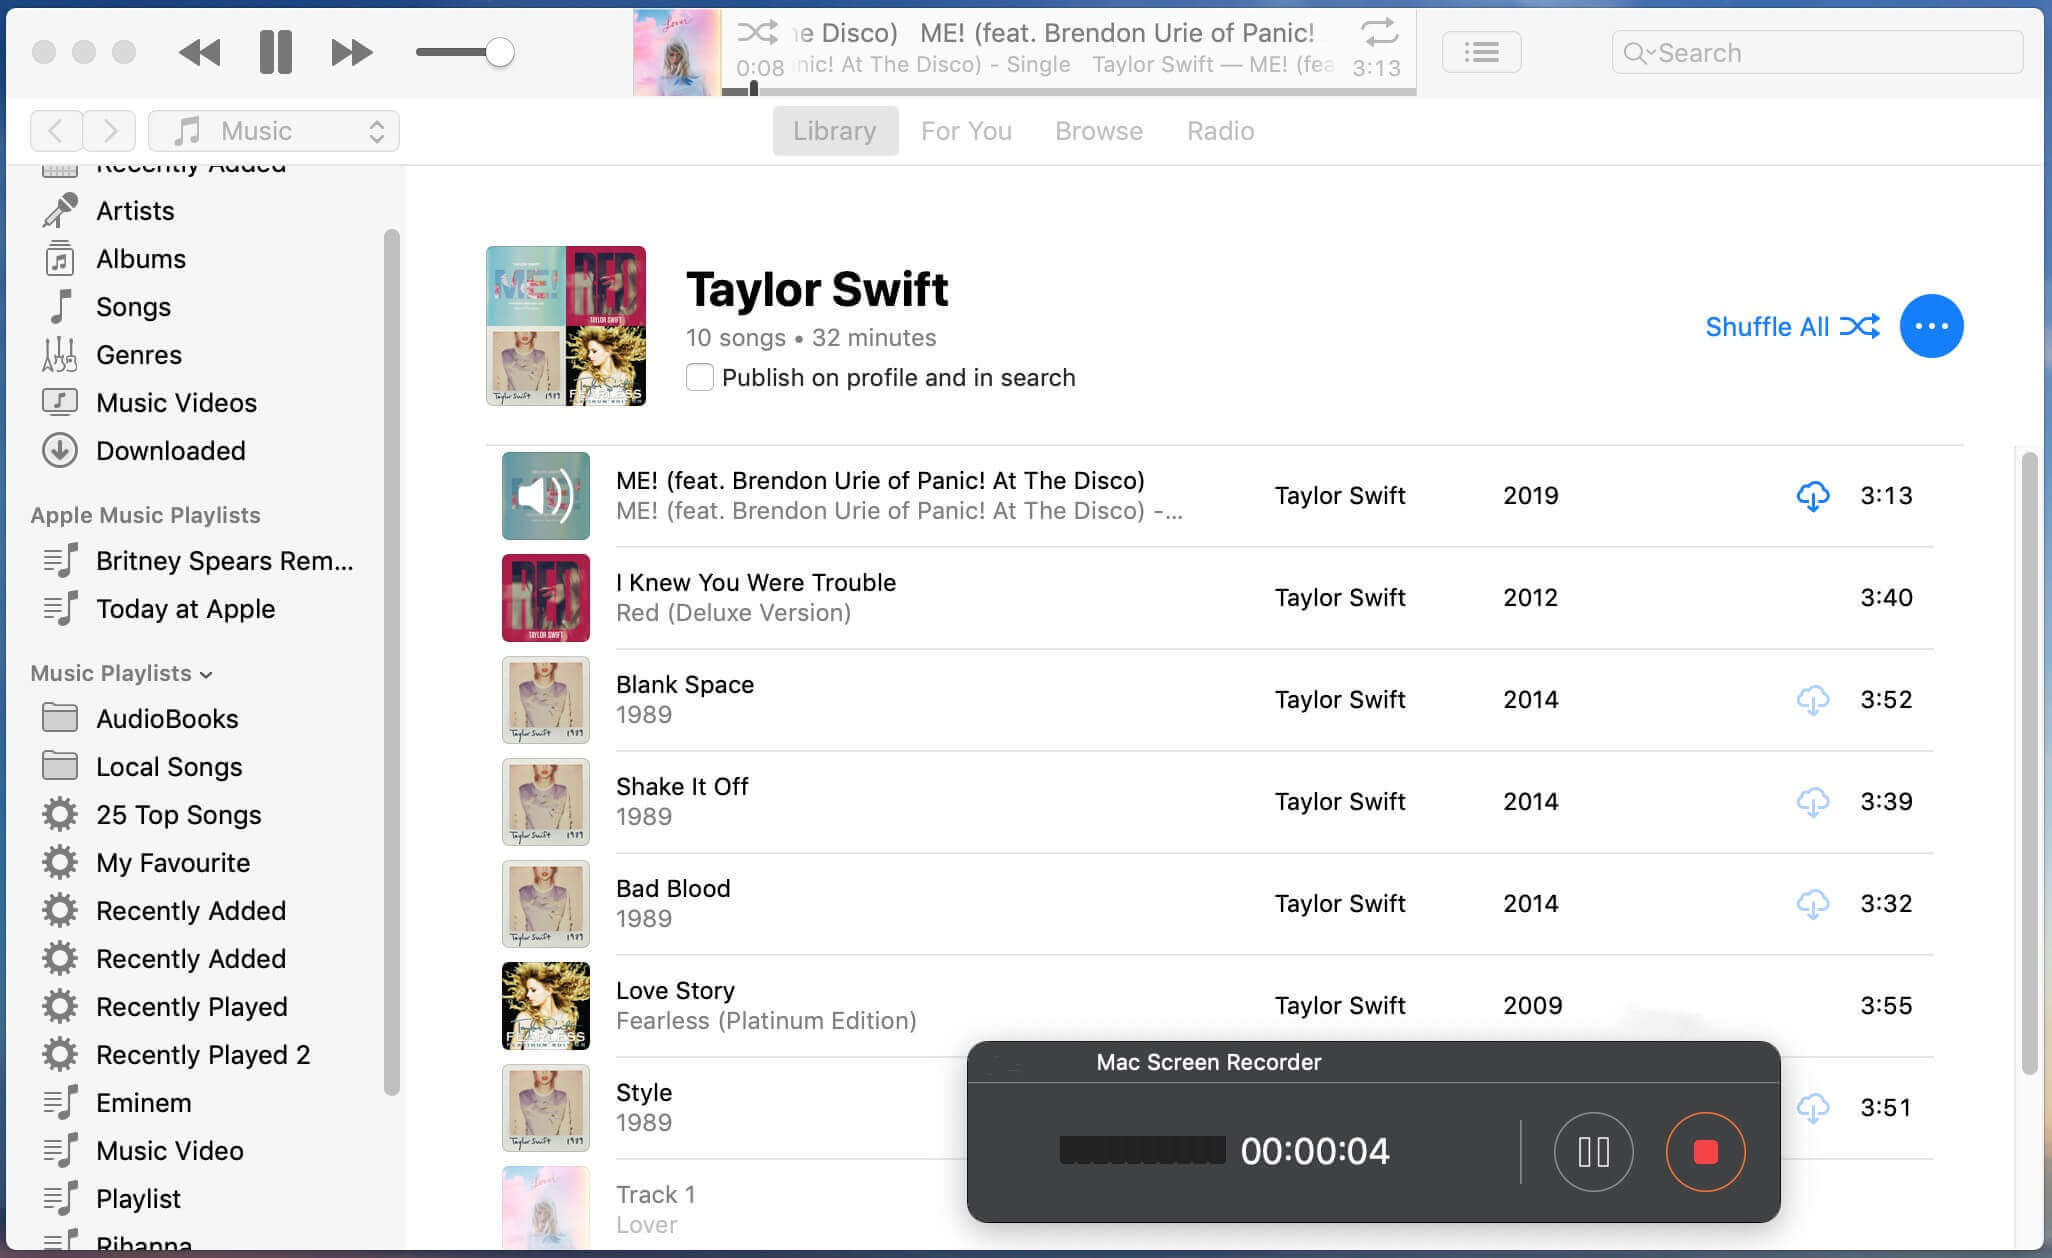The image size is (2052, 1258).
Task: Select the For You tab
Action: [966, 130]
